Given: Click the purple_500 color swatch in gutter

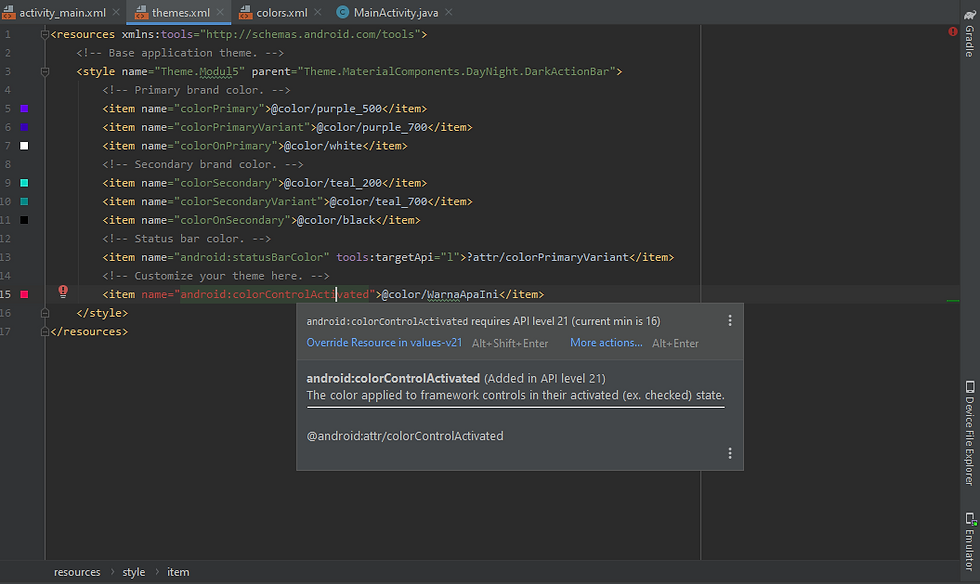Looking at the screenshot, I should (x=24, y=109).
